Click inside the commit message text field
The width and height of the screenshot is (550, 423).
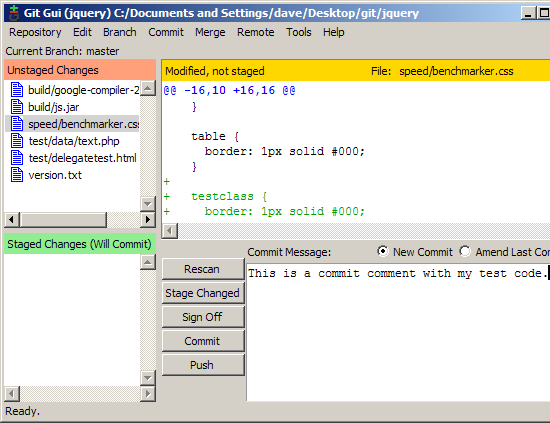pos(398,332)
